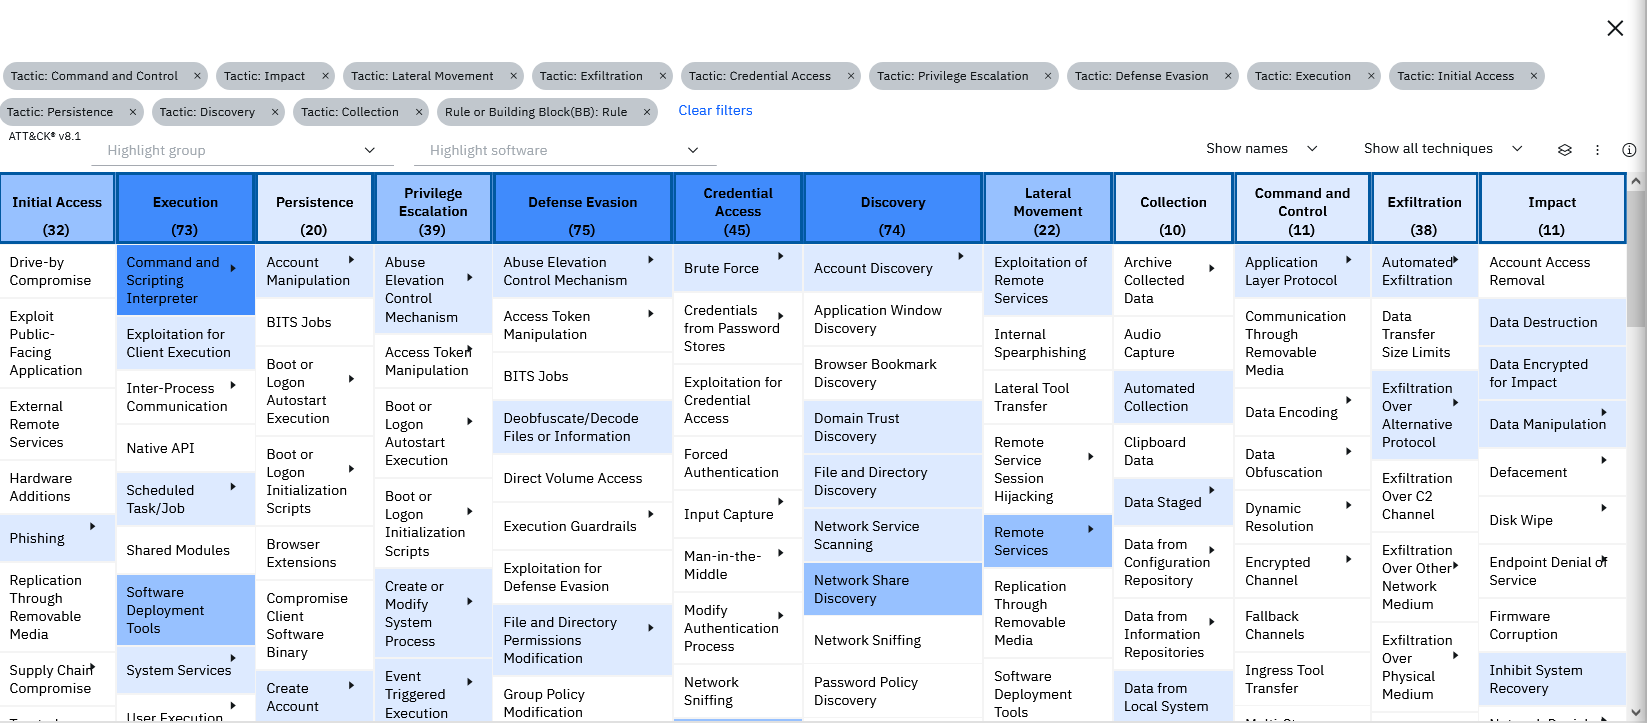Close the ATT&CK matrix panel
Viewport: 1647px width, 723px height.
coord(1615,28)
